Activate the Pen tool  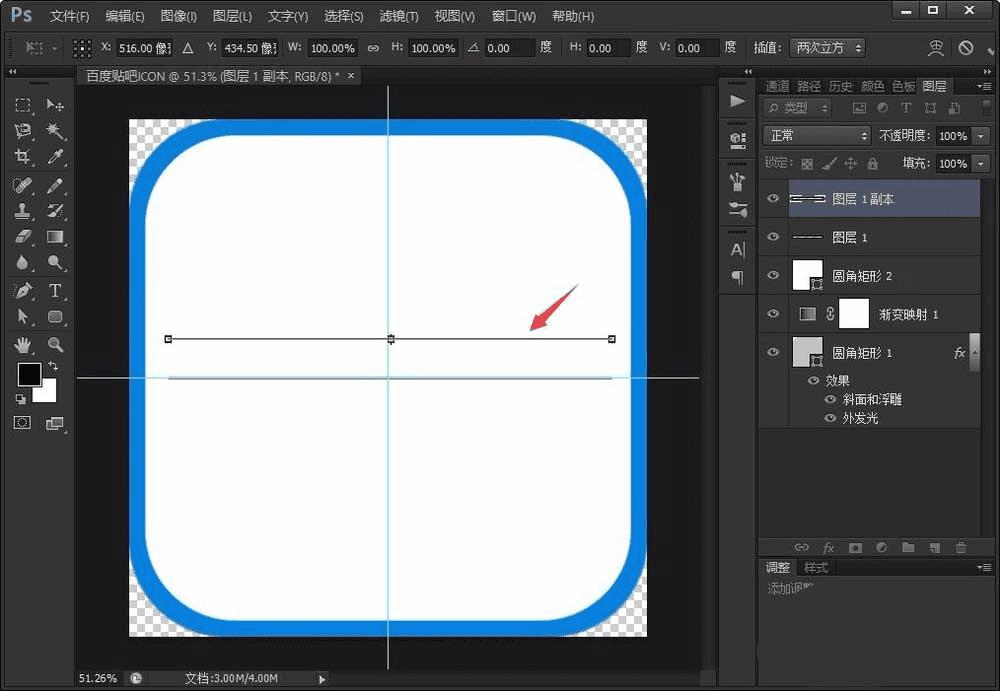pyautogui.click(x=23, y=291)
